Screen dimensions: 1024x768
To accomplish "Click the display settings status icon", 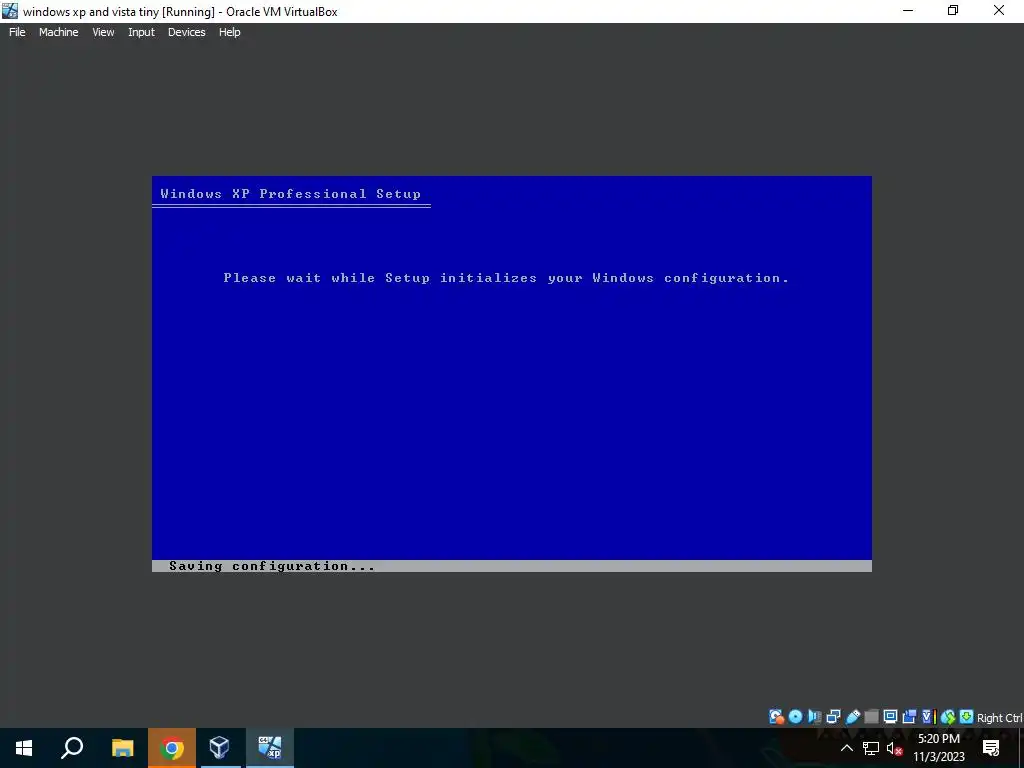I will (x=890, y=716).
